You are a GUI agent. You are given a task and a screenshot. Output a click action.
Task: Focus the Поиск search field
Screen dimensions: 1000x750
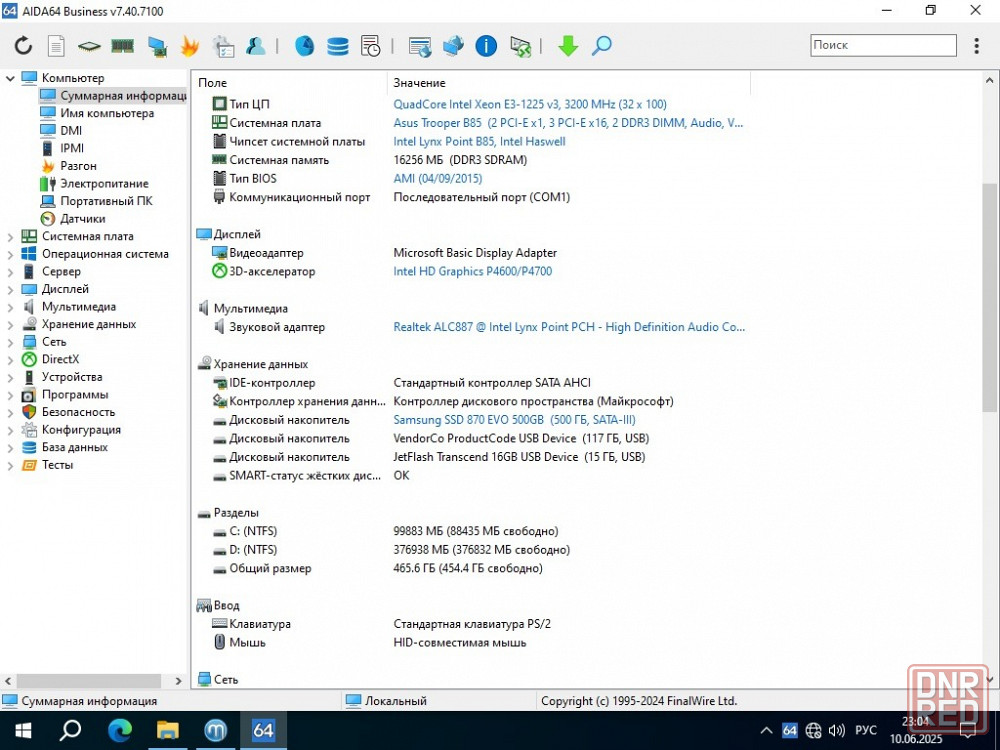point(883,45)
